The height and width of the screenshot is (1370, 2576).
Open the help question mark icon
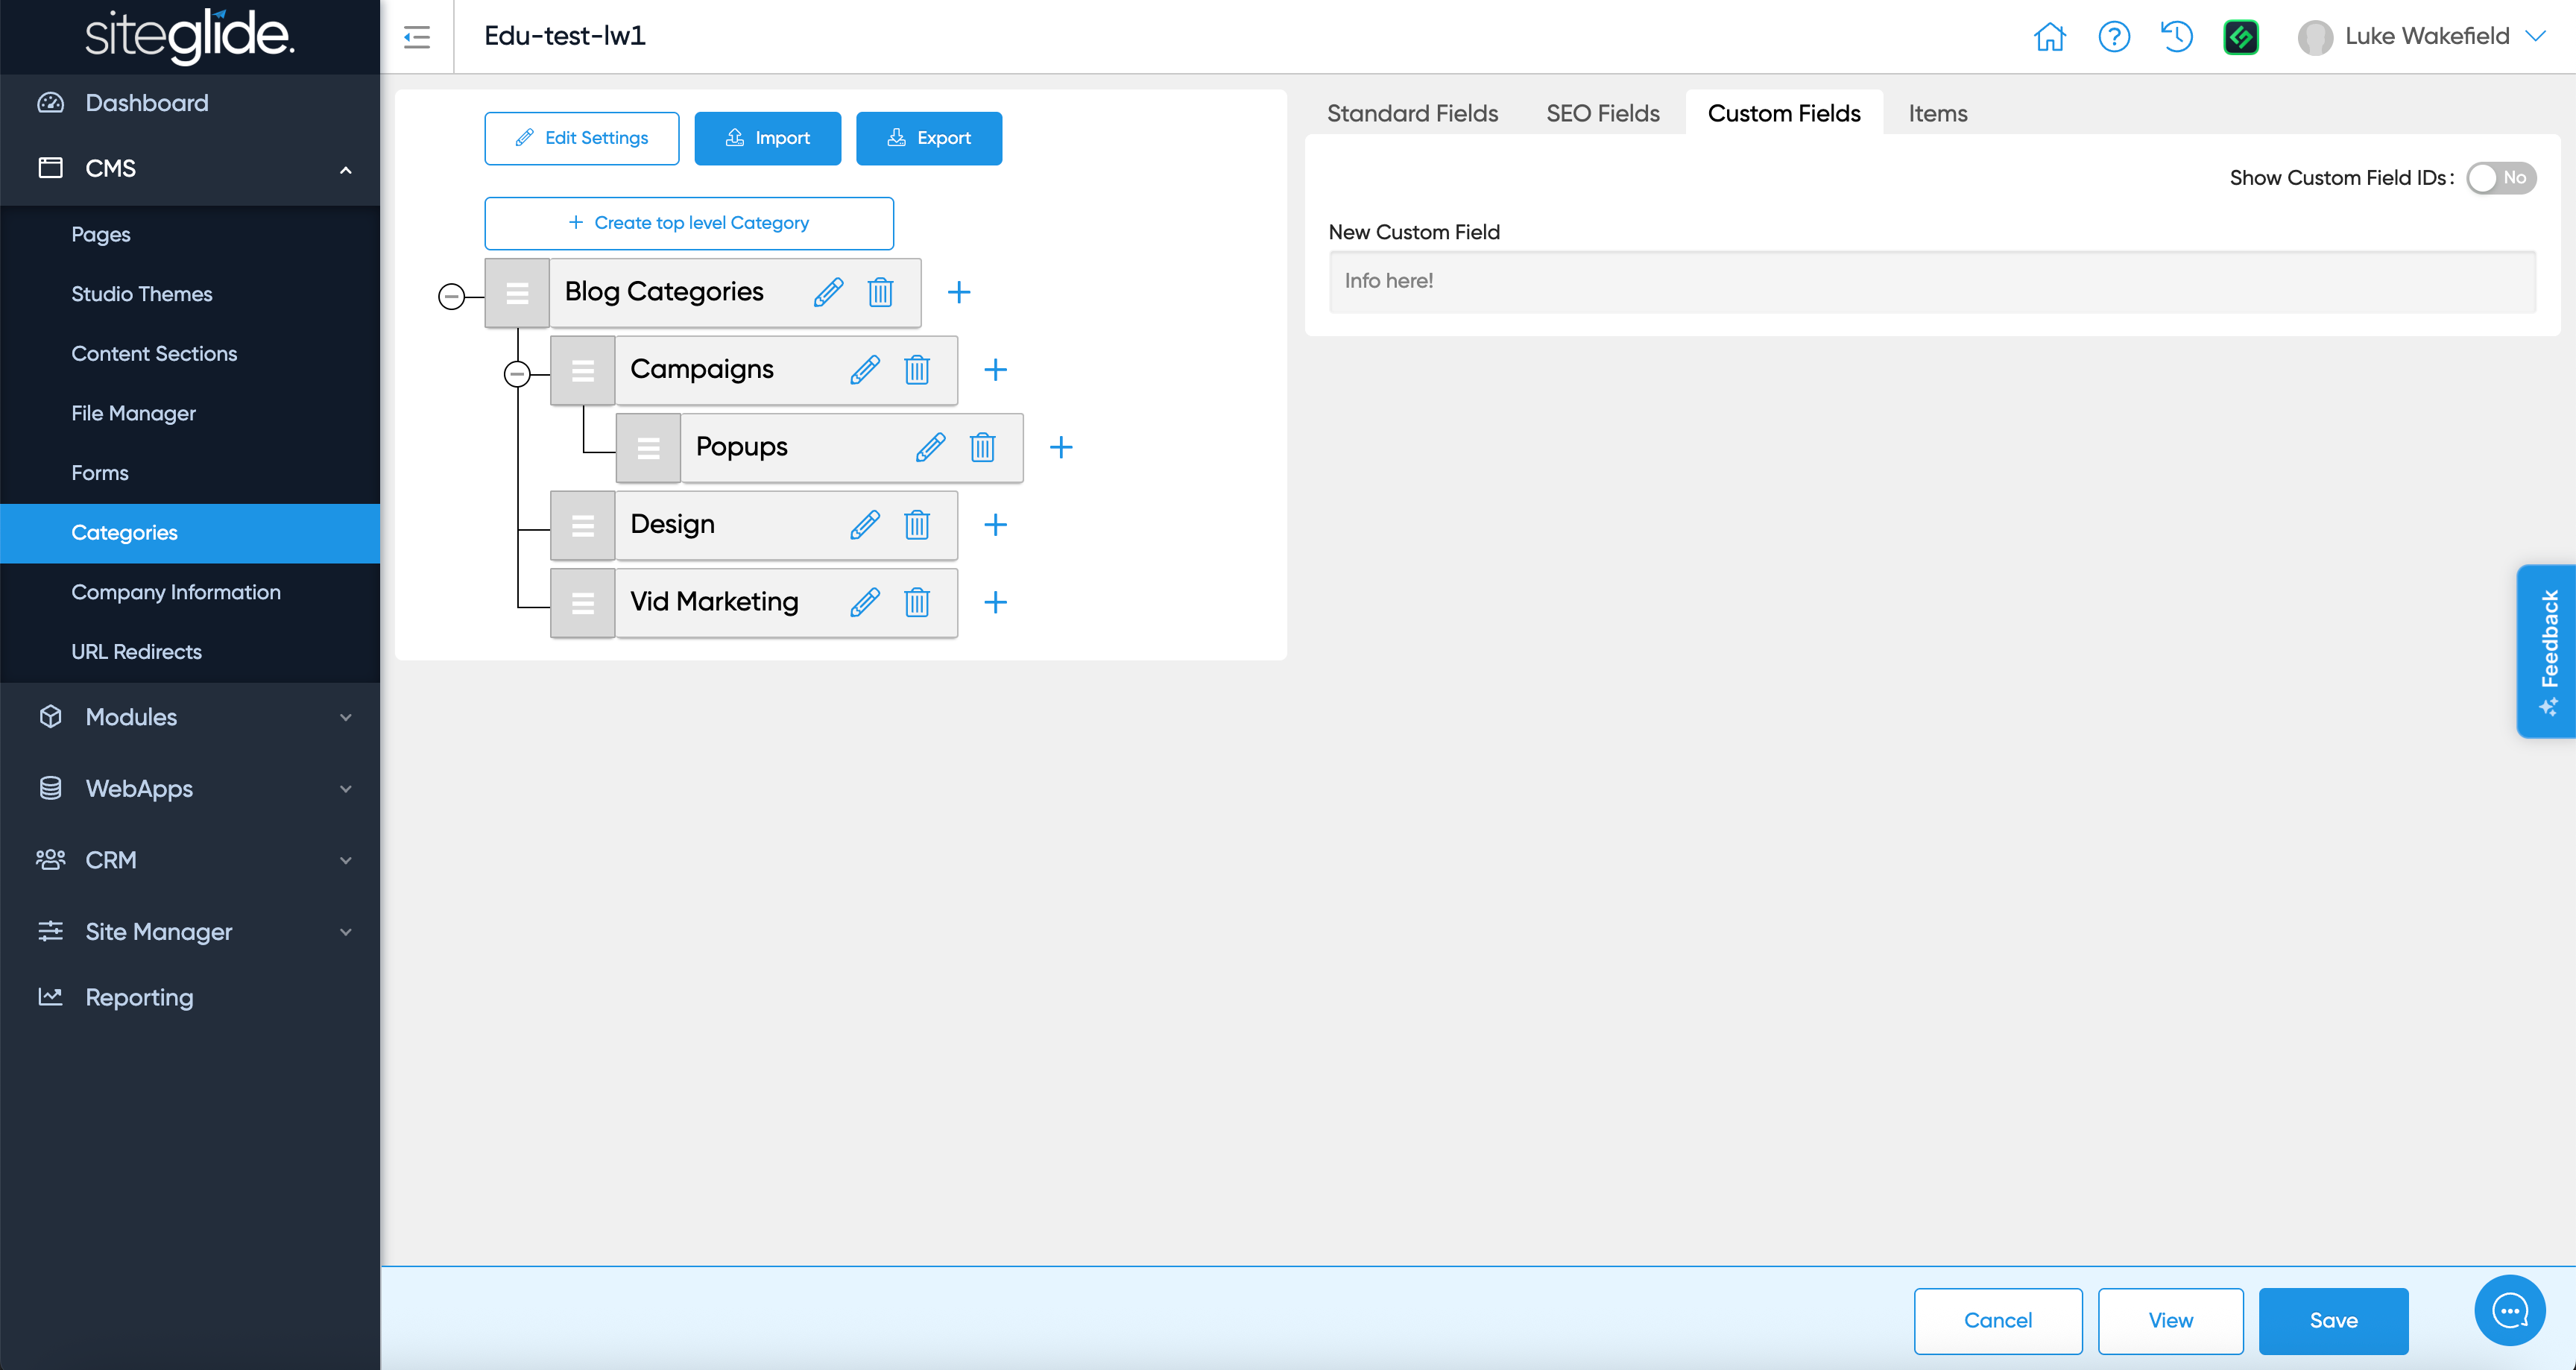(x=2114, y=37)
